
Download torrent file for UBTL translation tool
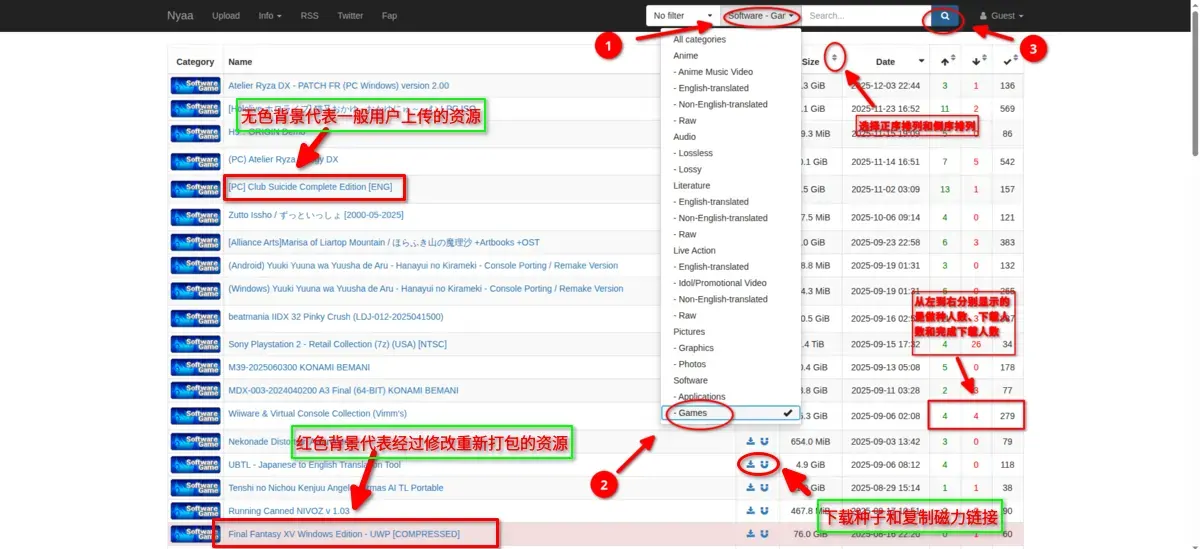751,464
